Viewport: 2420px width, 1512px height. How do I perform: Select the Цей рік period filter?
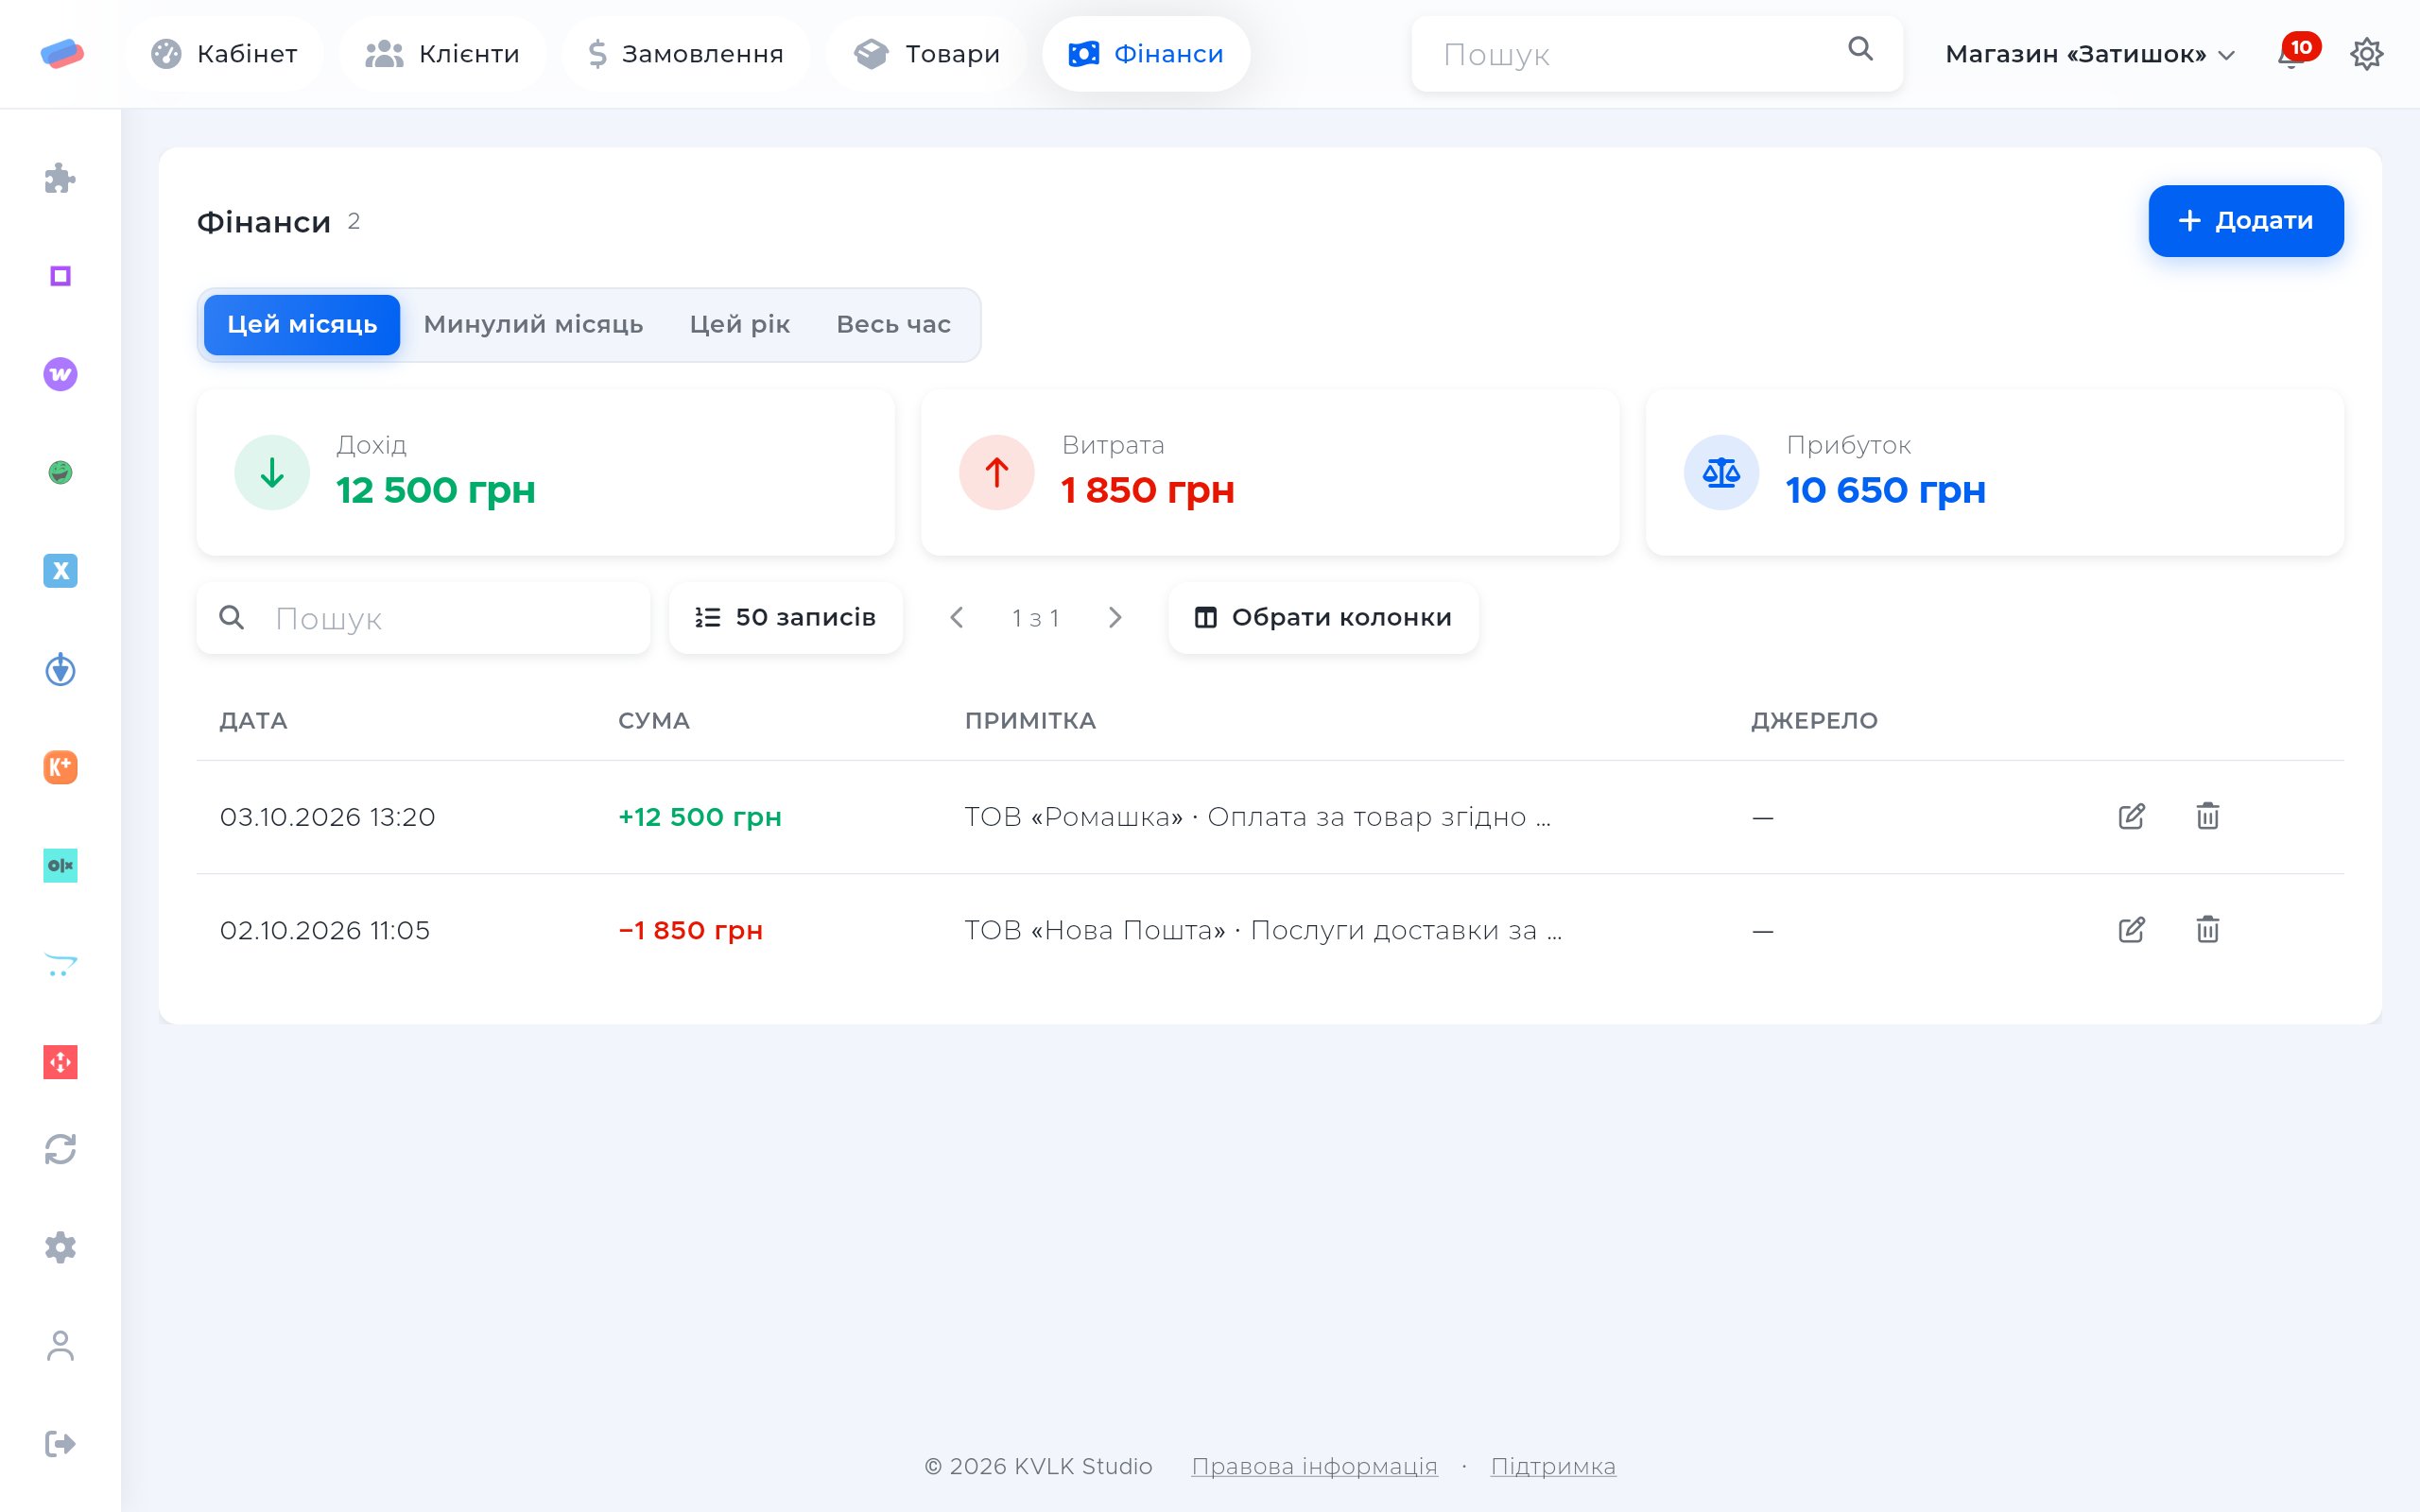click(x=740, y=325)
